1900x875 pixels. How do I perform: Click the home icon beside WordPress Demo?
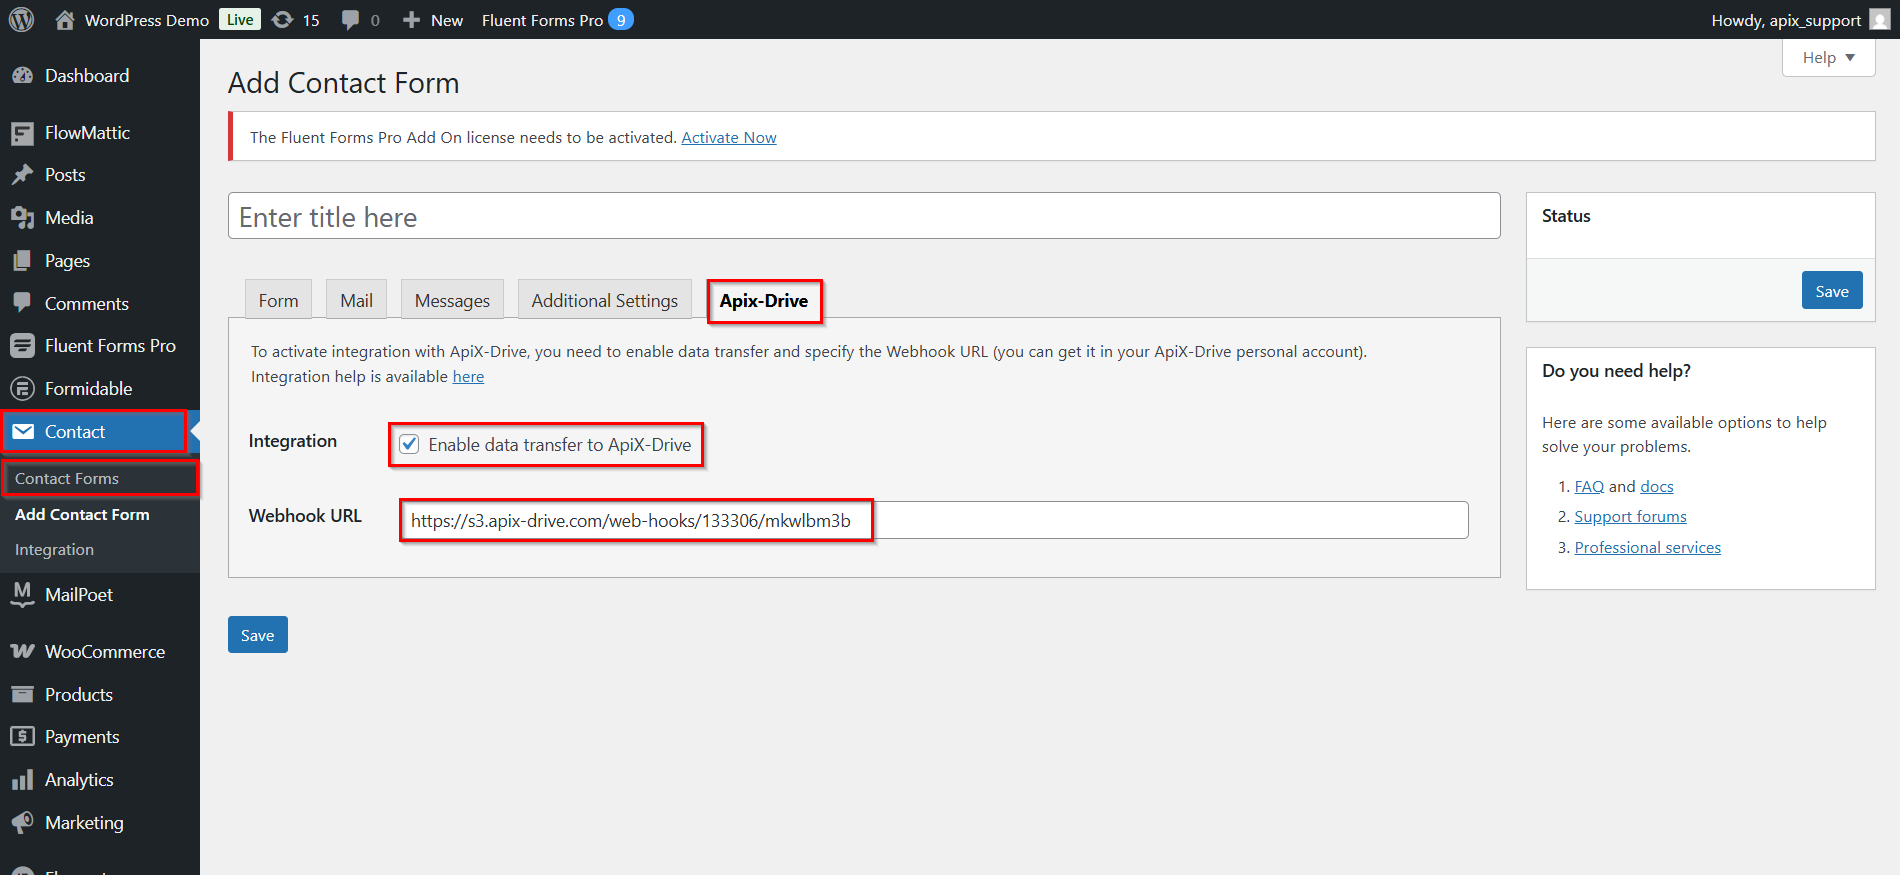coord(65,19)
